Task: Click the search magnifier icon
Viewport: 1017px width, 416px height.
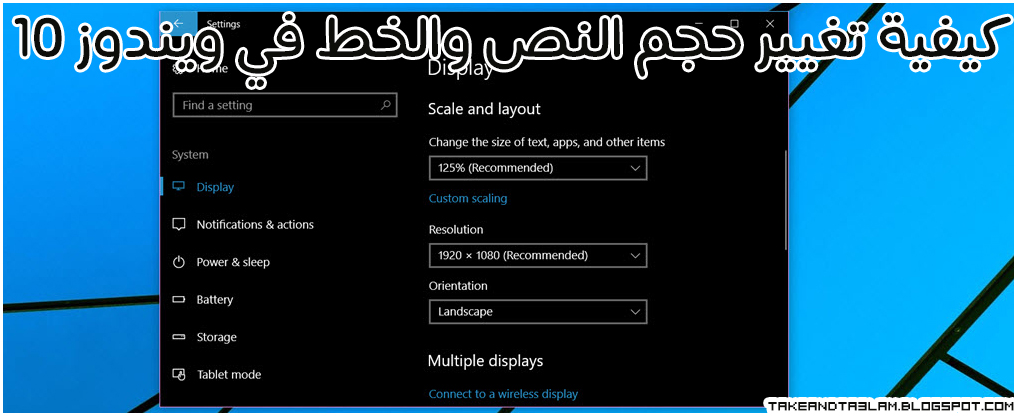Action: tap(385, 104)
